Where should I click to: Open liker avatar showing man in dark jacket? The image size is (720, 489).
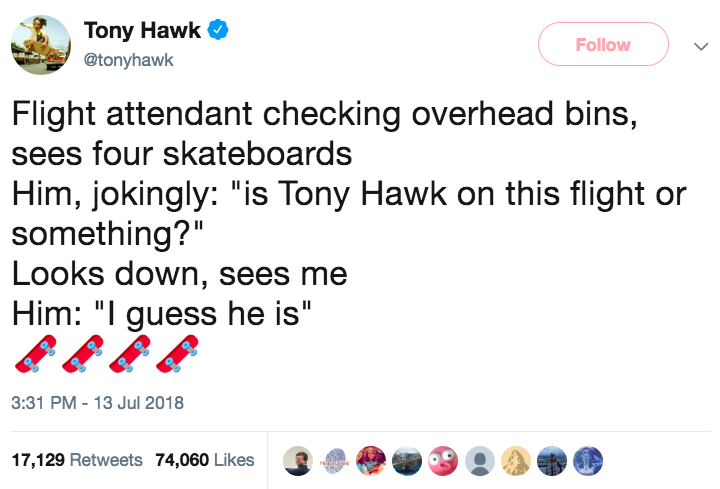(298, 461)
